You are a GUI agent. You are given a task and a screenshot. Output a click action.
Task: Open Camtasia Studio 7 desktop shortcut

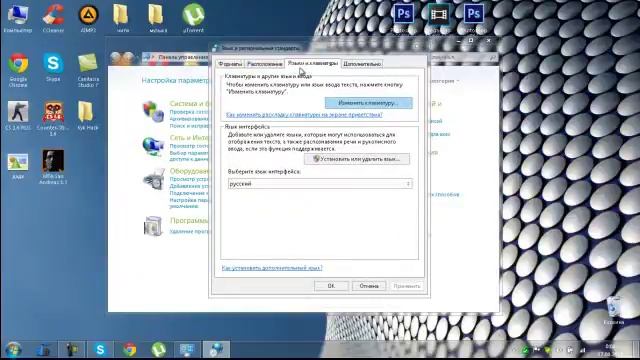coord(88,69)
